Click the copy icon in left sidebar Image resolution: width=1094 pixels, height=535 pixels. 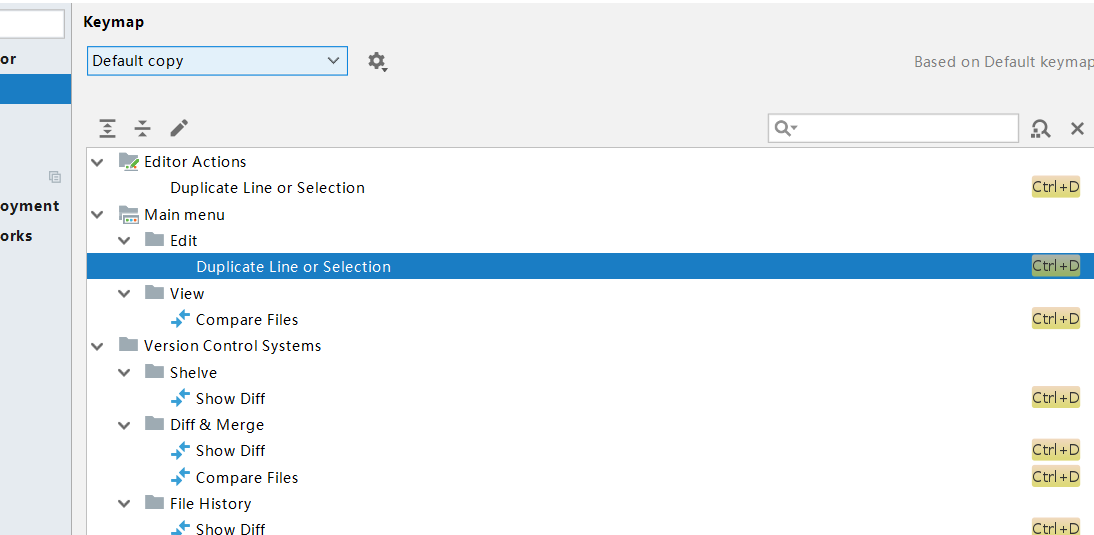click(x=55, y=177)
